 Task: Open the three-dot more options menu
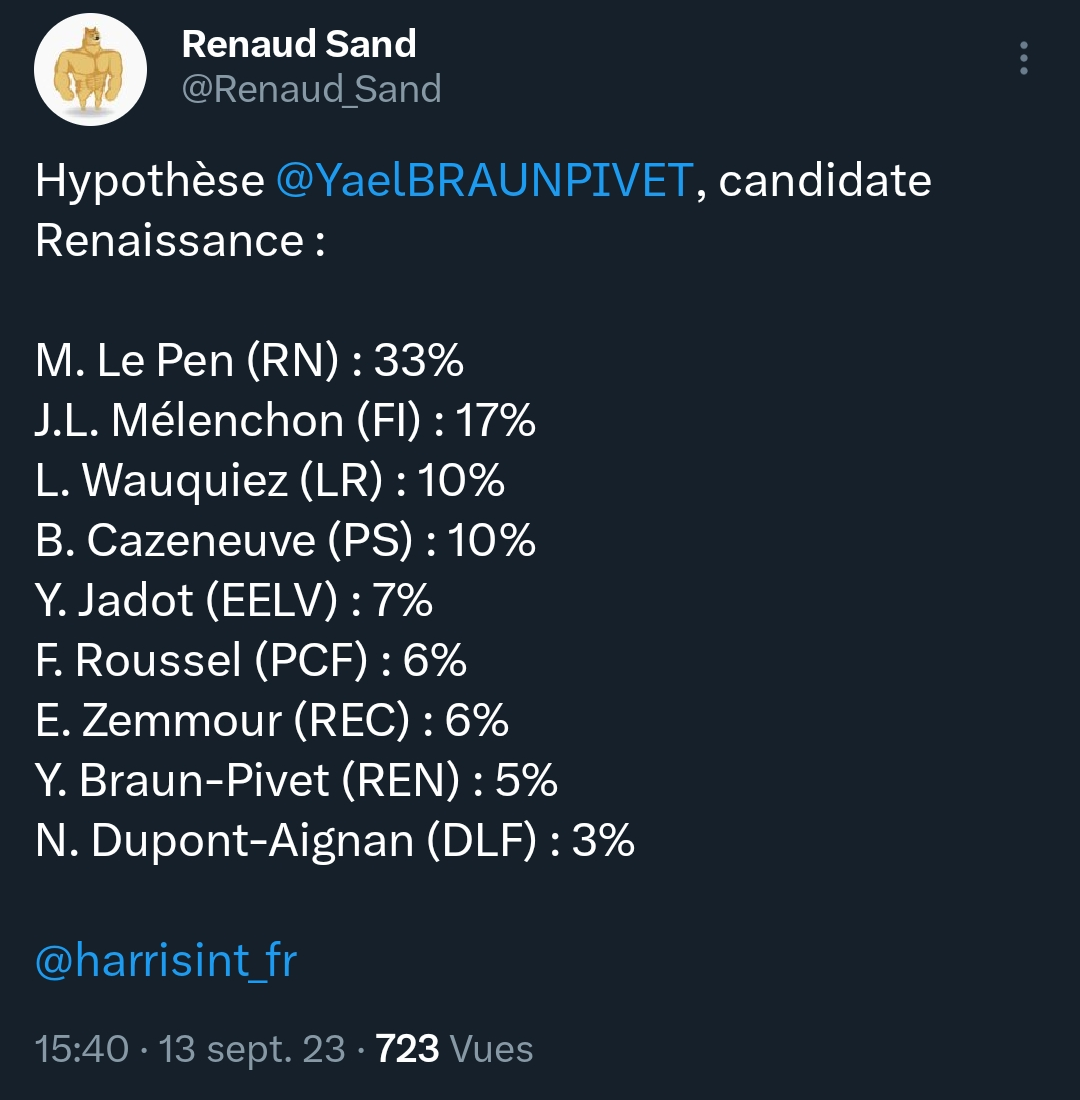pos(1023,58)
